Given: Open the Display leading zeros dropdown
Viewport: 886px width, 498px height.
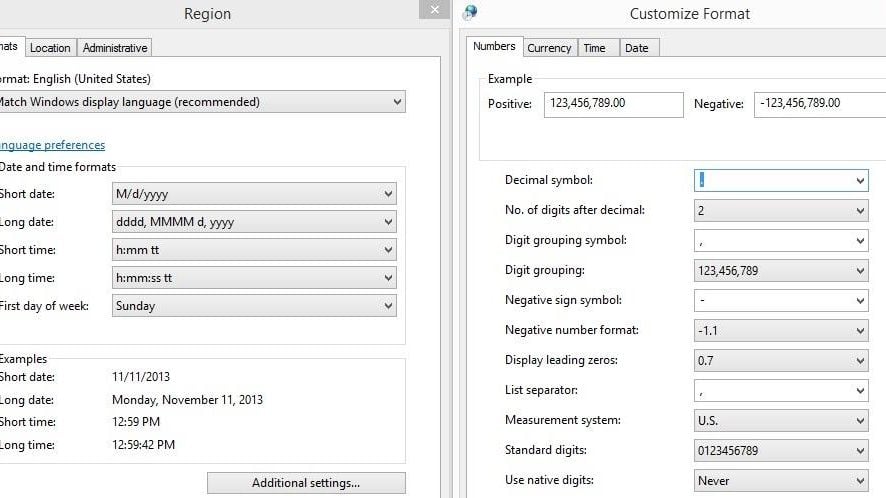Looking at the screenshot, I should tap(780, 360).
